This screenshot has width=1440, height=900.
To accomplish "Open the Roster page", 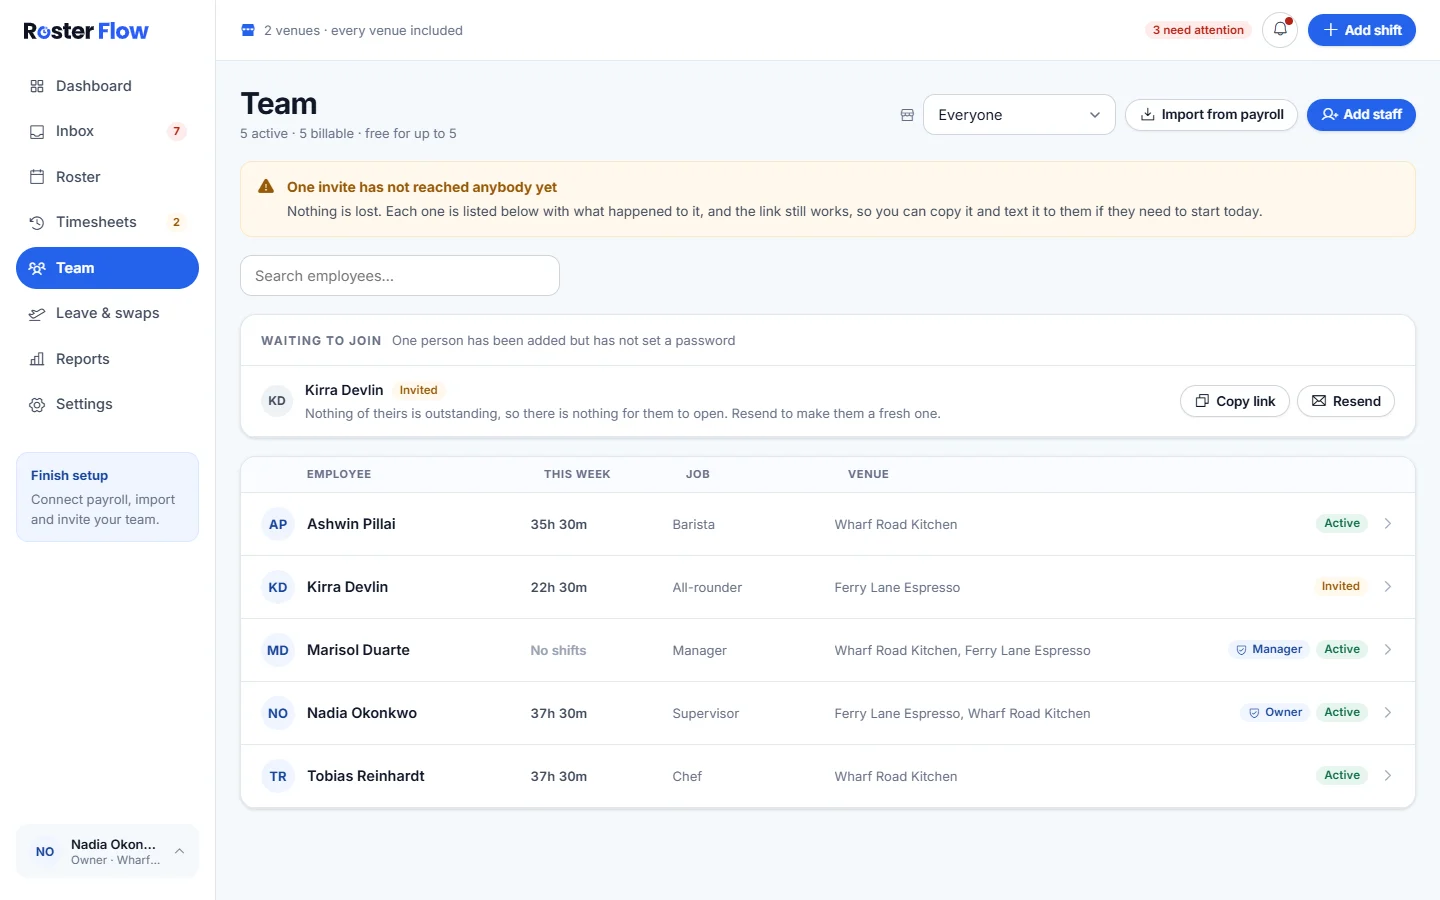I will click(x=107, y=177).
